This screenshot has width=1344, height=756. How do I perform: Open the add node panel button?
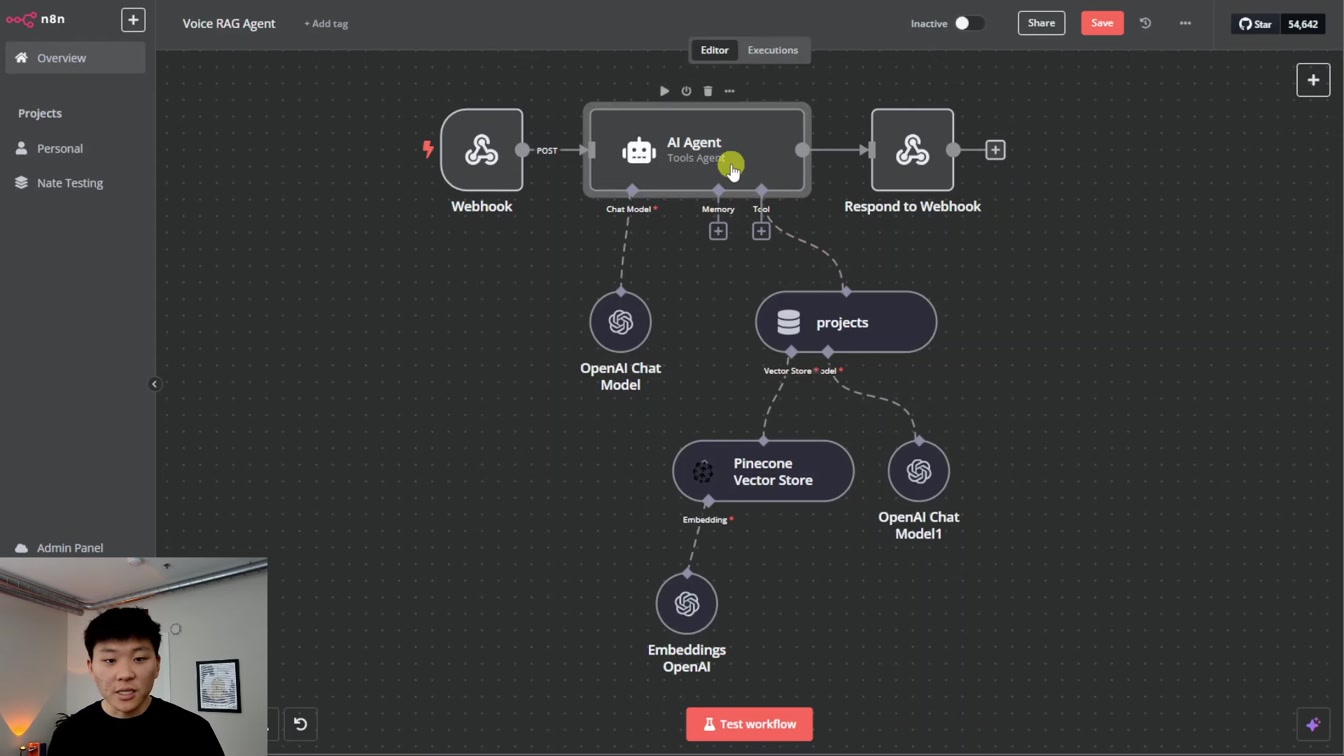[x=1313, y=80]
